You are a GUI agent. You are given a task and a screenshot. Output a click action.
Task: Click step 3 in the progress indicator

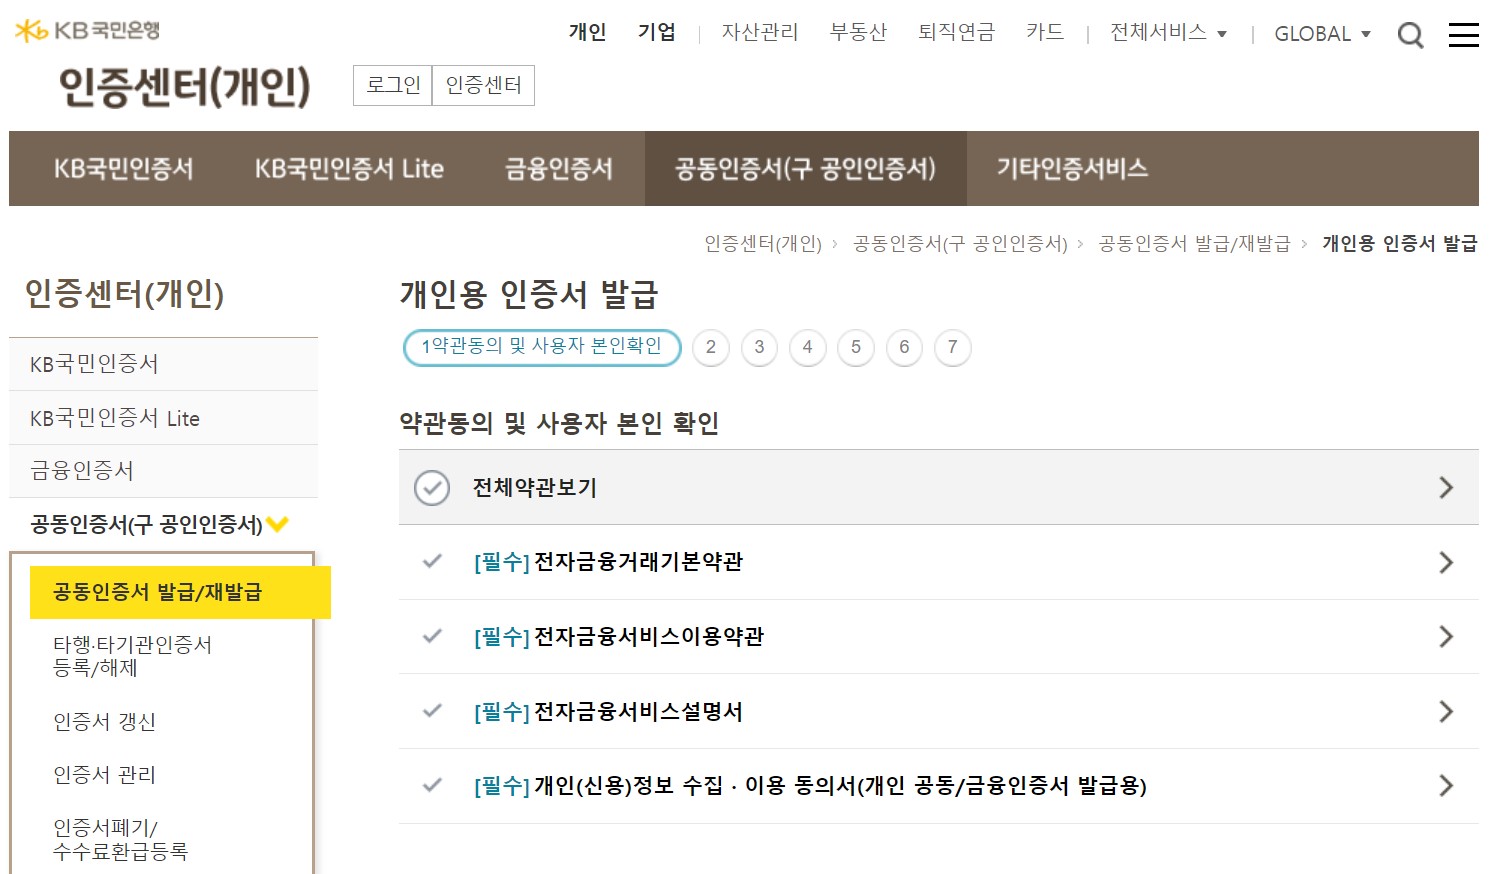click(x=759, y=347)
